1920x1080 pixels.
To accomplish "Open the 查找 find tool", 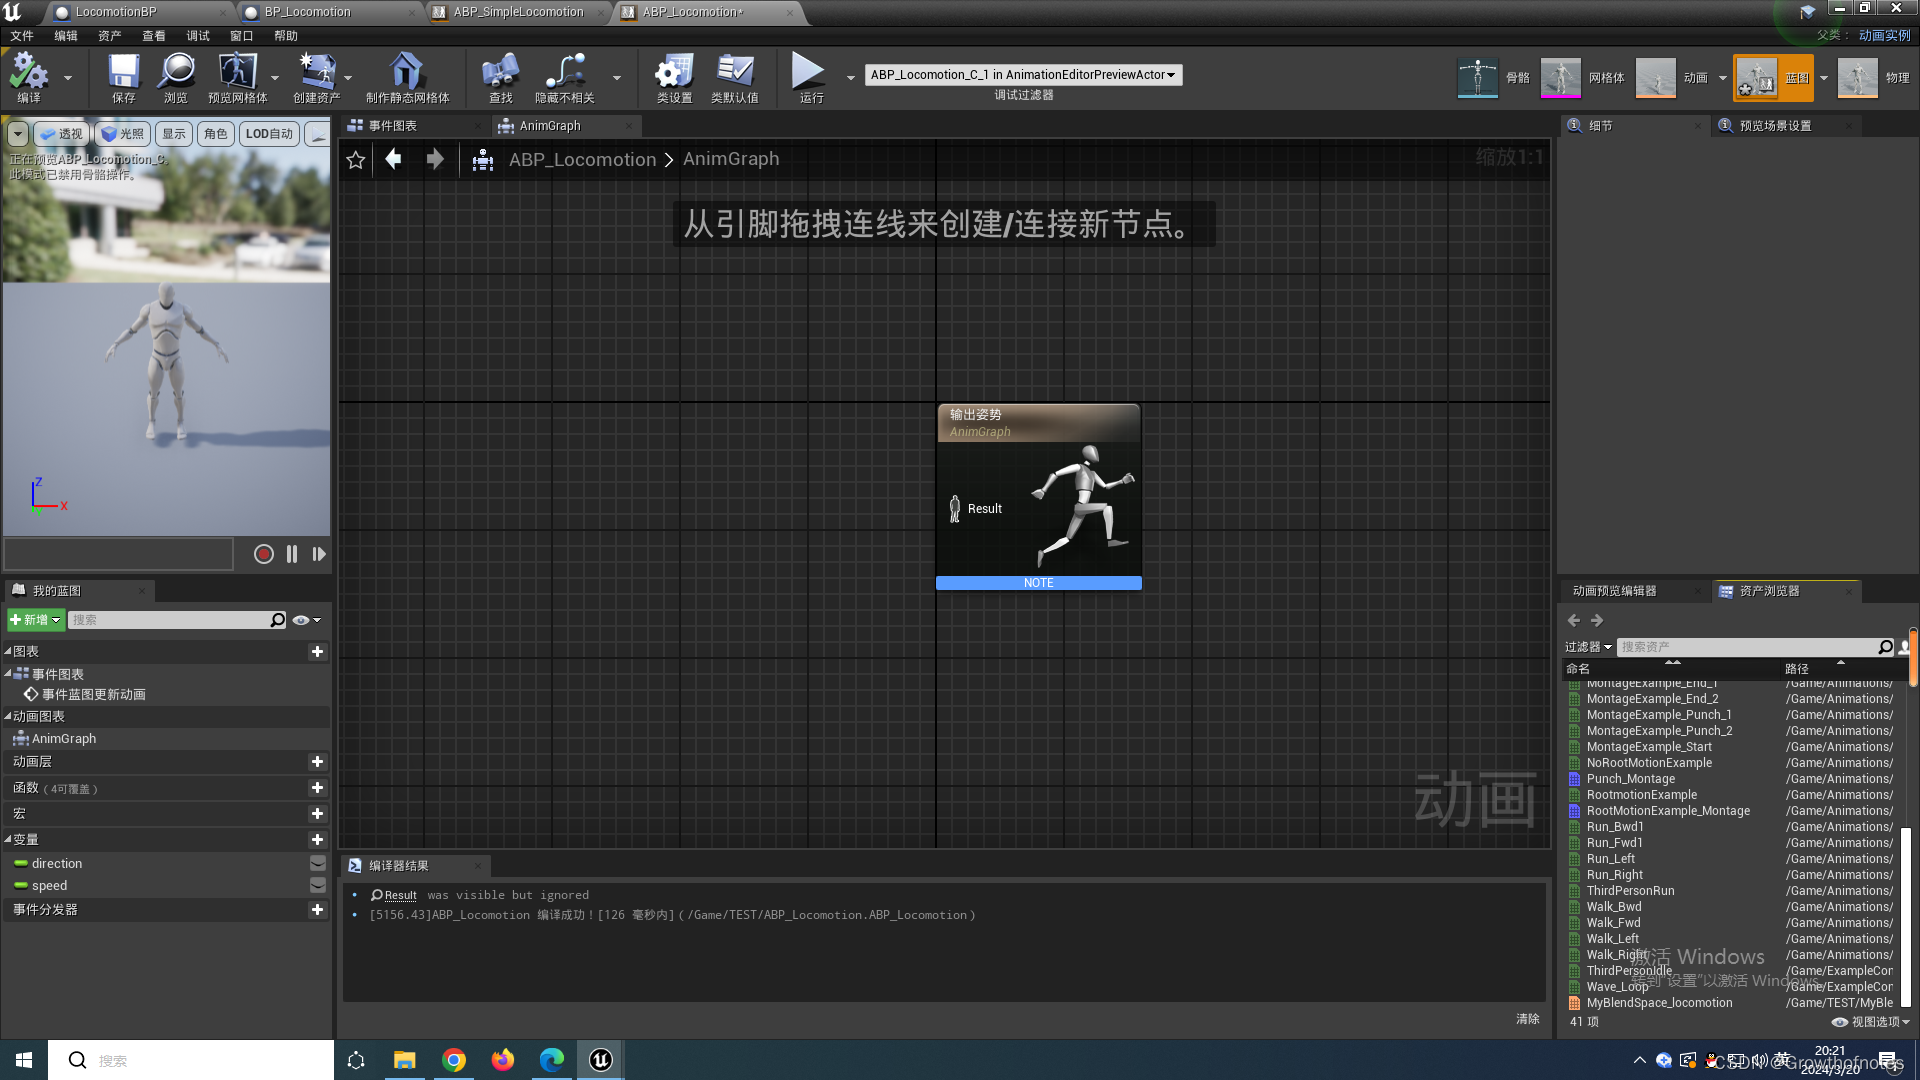I will pyautogui.click(x=501, y=77).
